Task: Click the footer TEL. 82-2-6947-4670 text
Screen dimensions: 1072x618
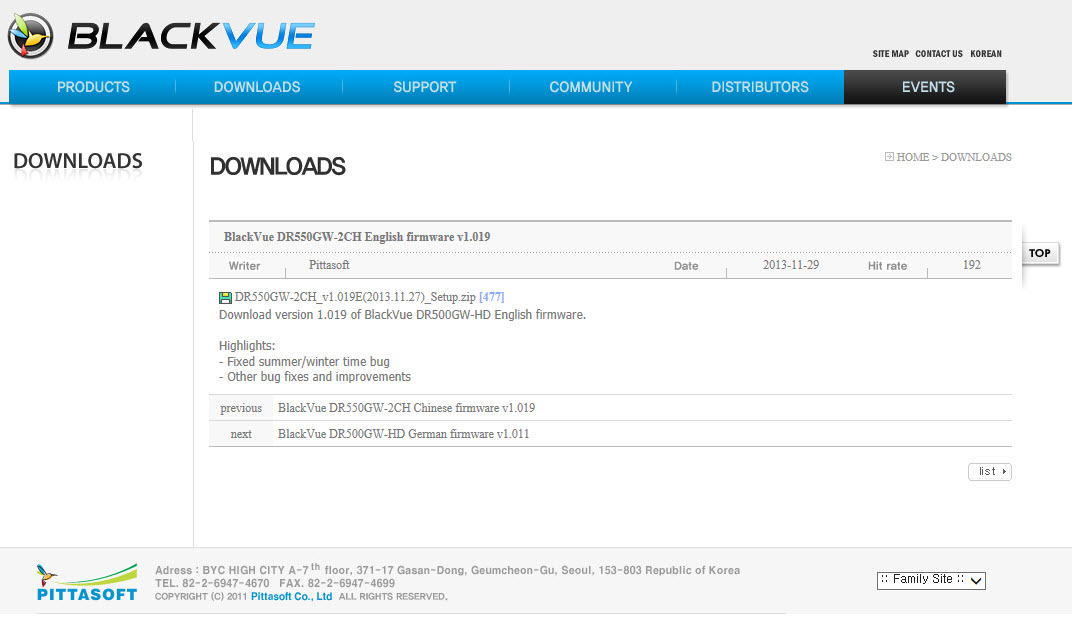Action: point(212,584)
